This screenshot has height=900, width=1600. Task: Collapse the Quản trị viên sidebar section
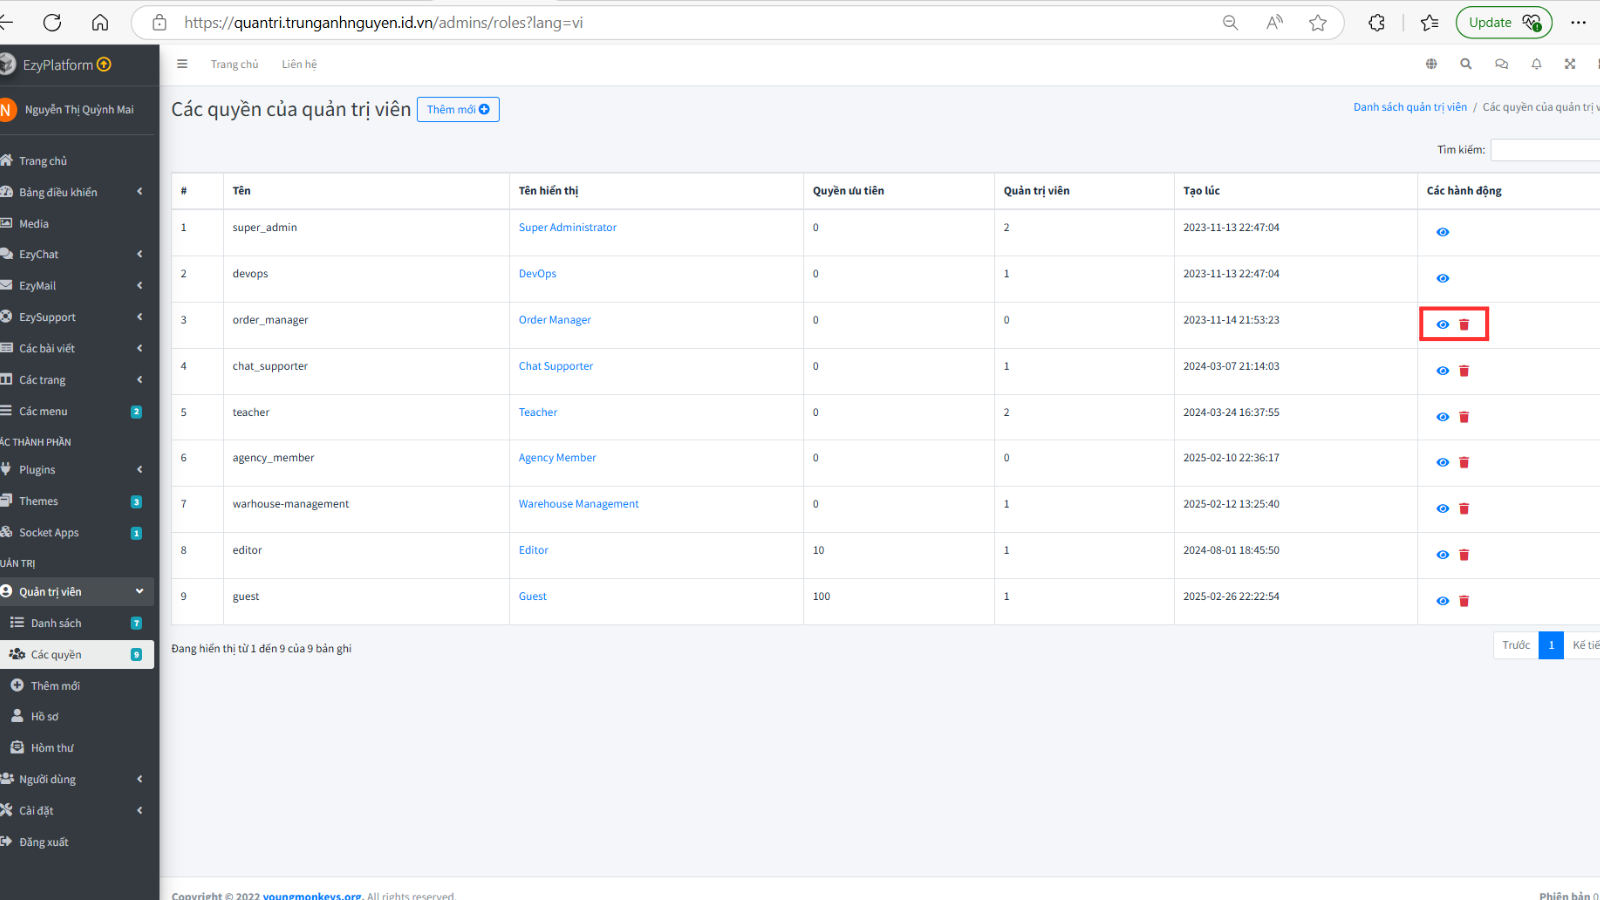coord(77,592)
